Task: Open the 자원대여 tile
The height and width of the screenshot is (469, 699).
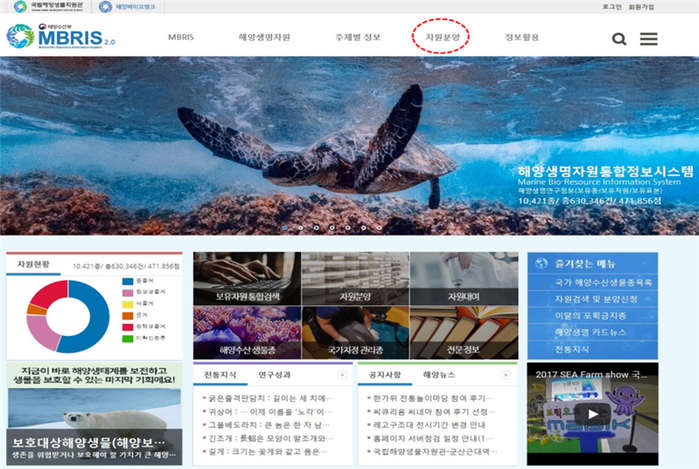Action: tap(463, 279)
